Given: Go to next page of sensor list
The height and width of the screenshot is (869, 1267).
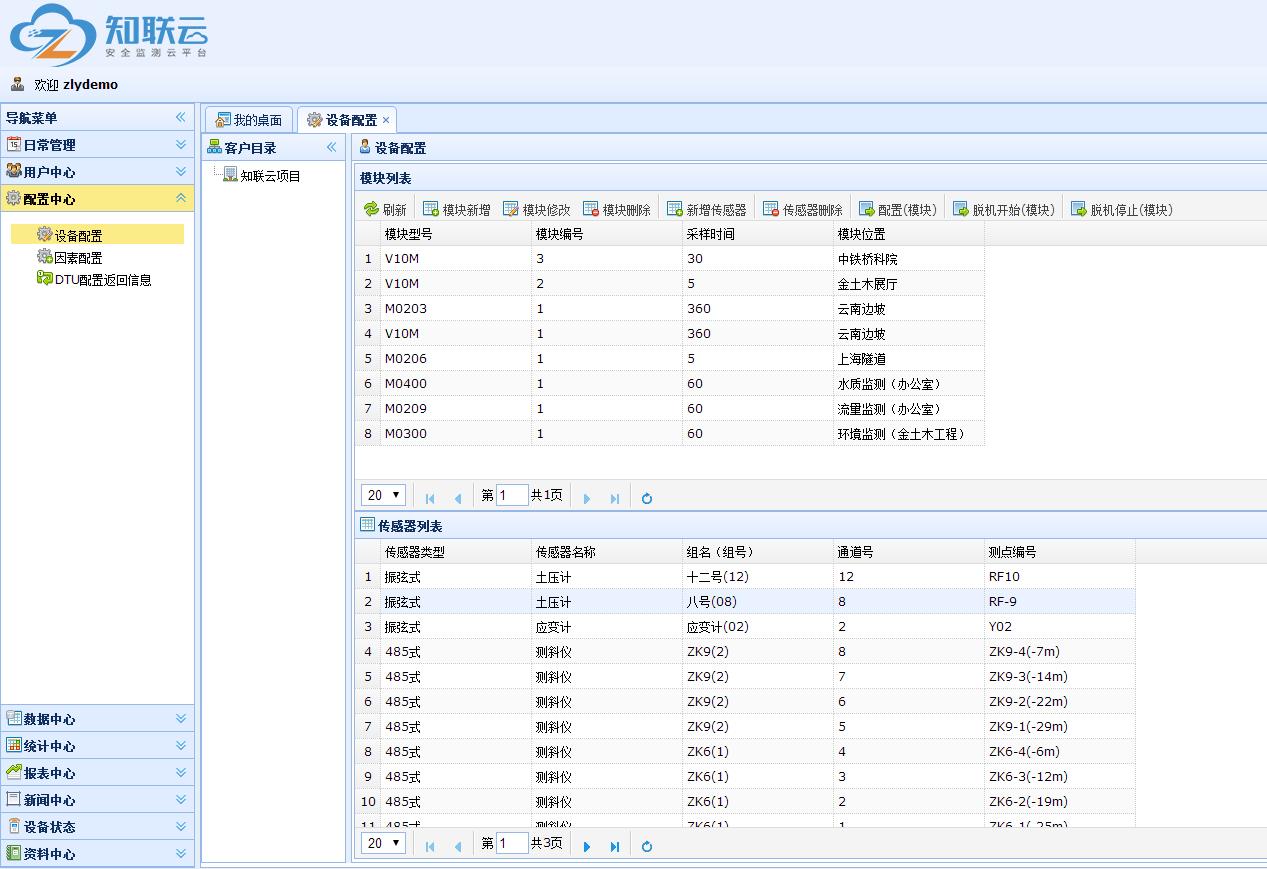Looking at the screenshot, I should pyautogui.click(x=587, y=846).
